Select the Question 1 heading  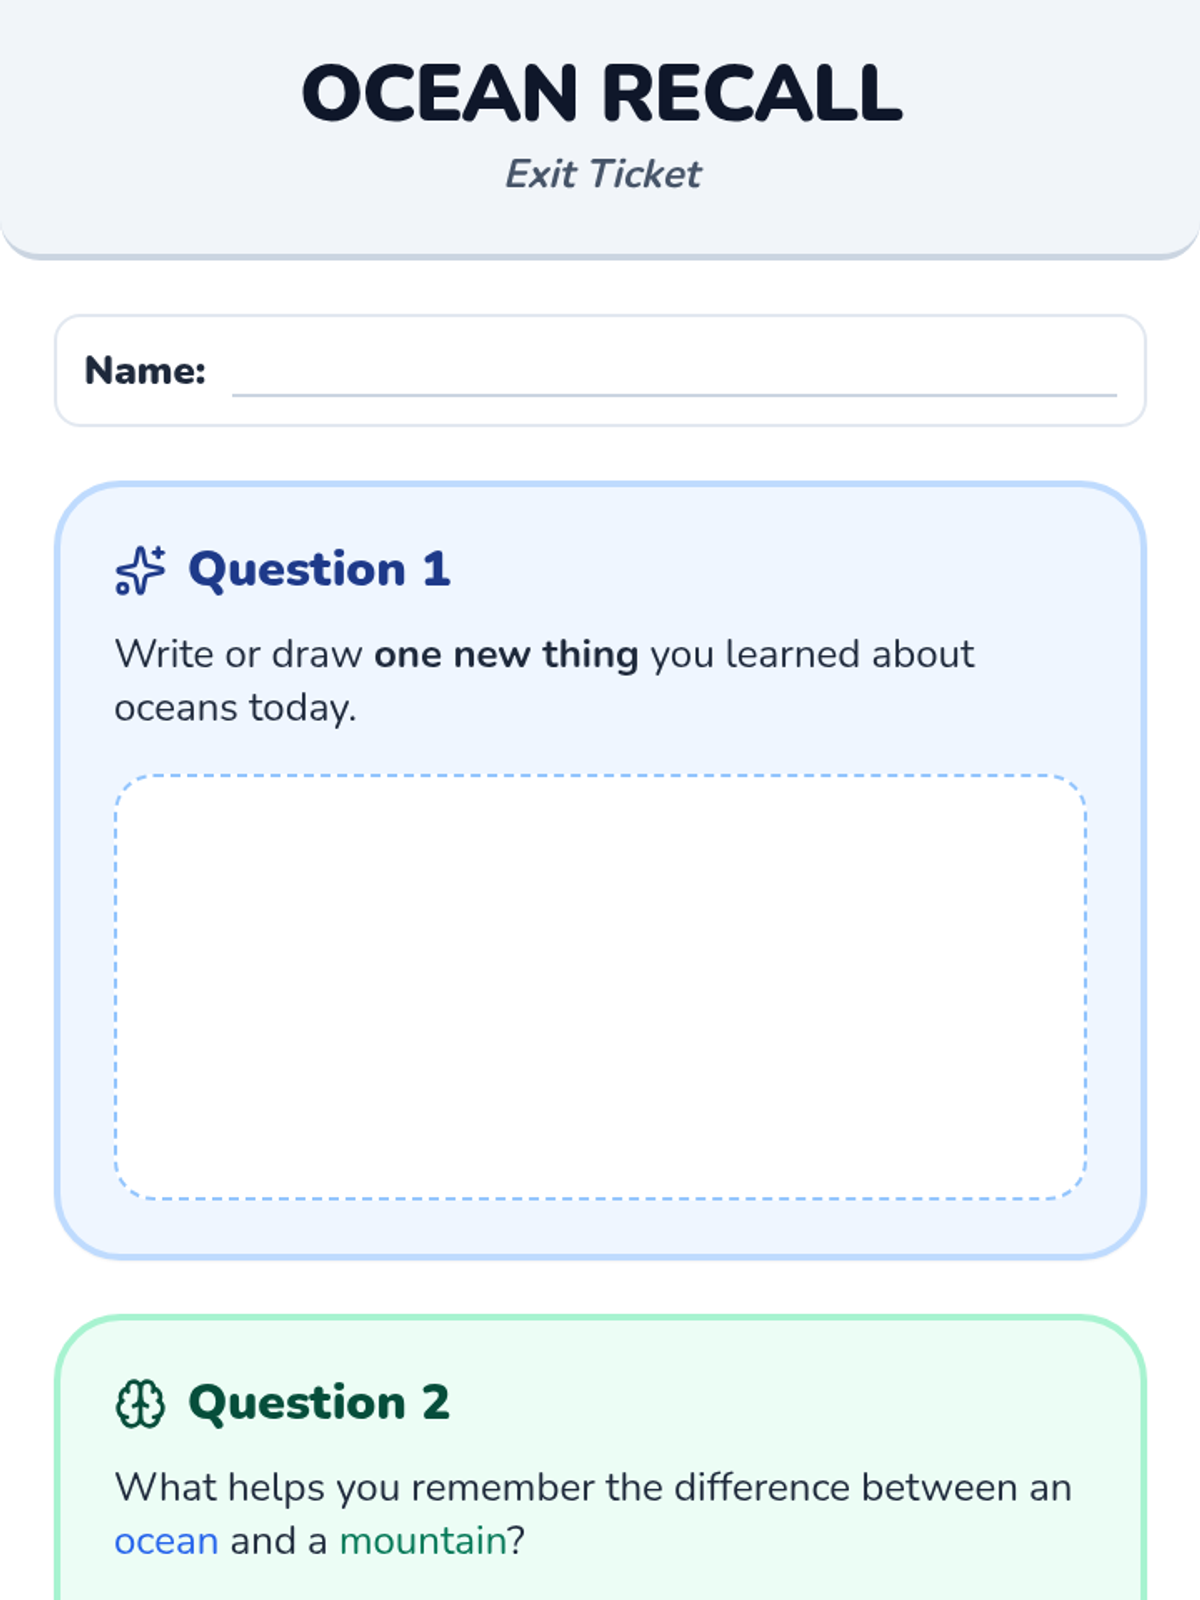pos(319,570)
